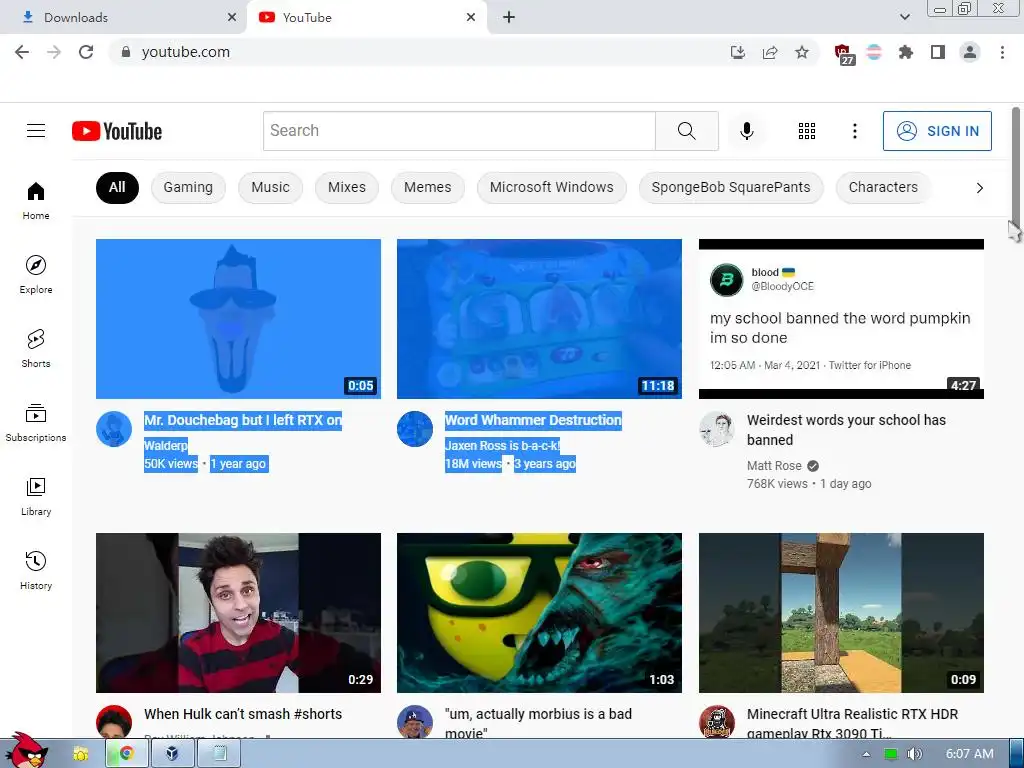Open the Matt Rose channel name link
1024x768 pixels.
pos(774,466)
